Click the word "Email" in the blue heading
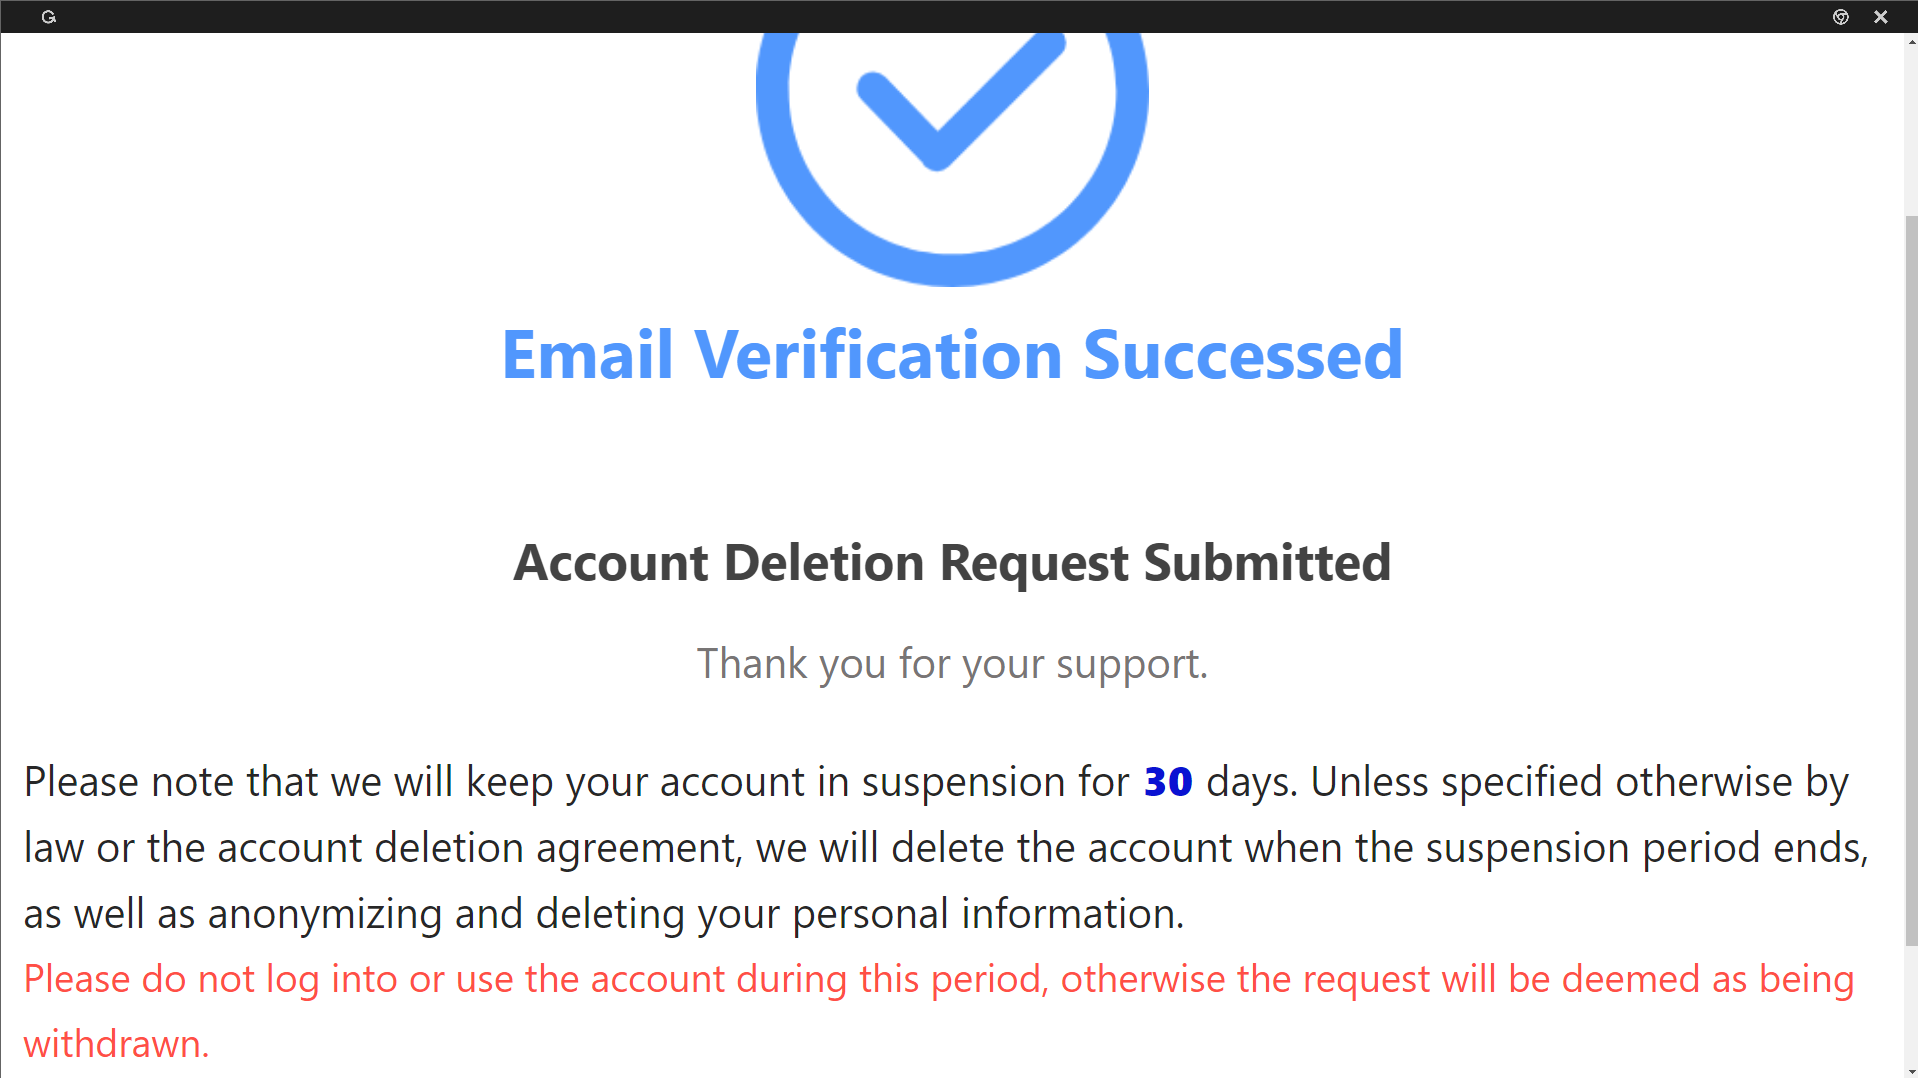 587,355
